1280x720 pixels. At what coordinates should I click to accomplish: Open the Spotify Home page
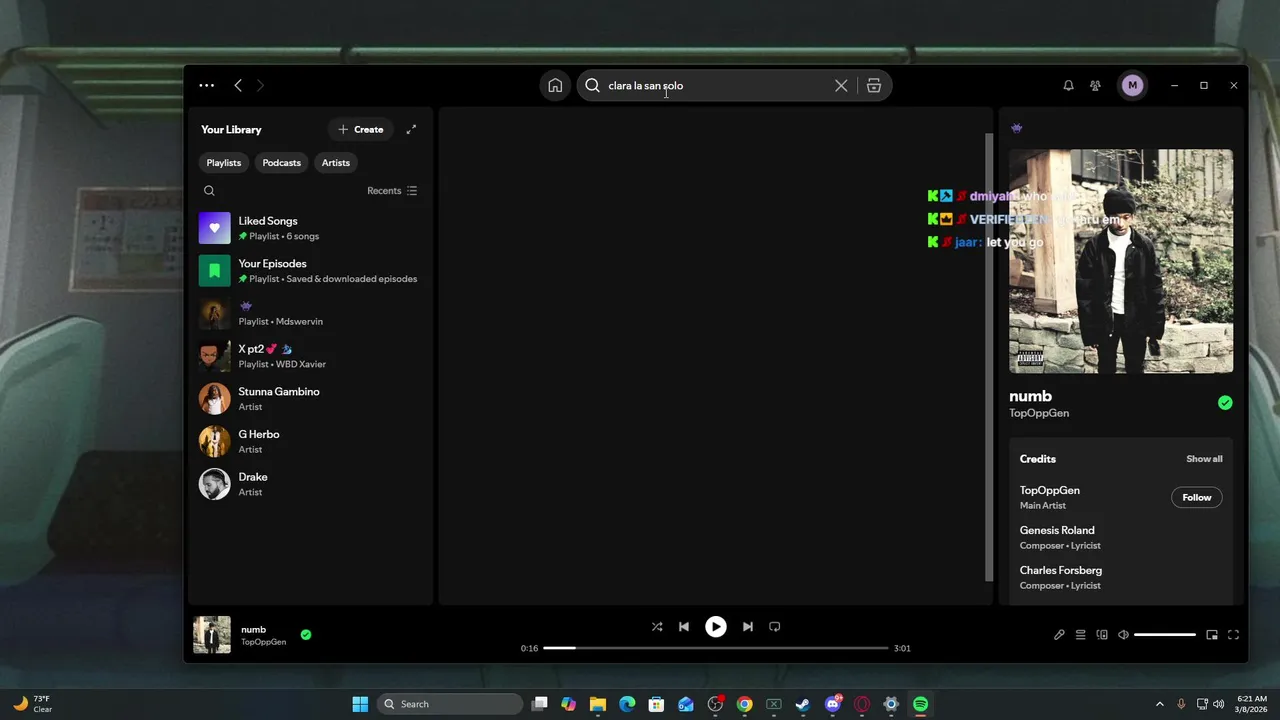[555, 85]
